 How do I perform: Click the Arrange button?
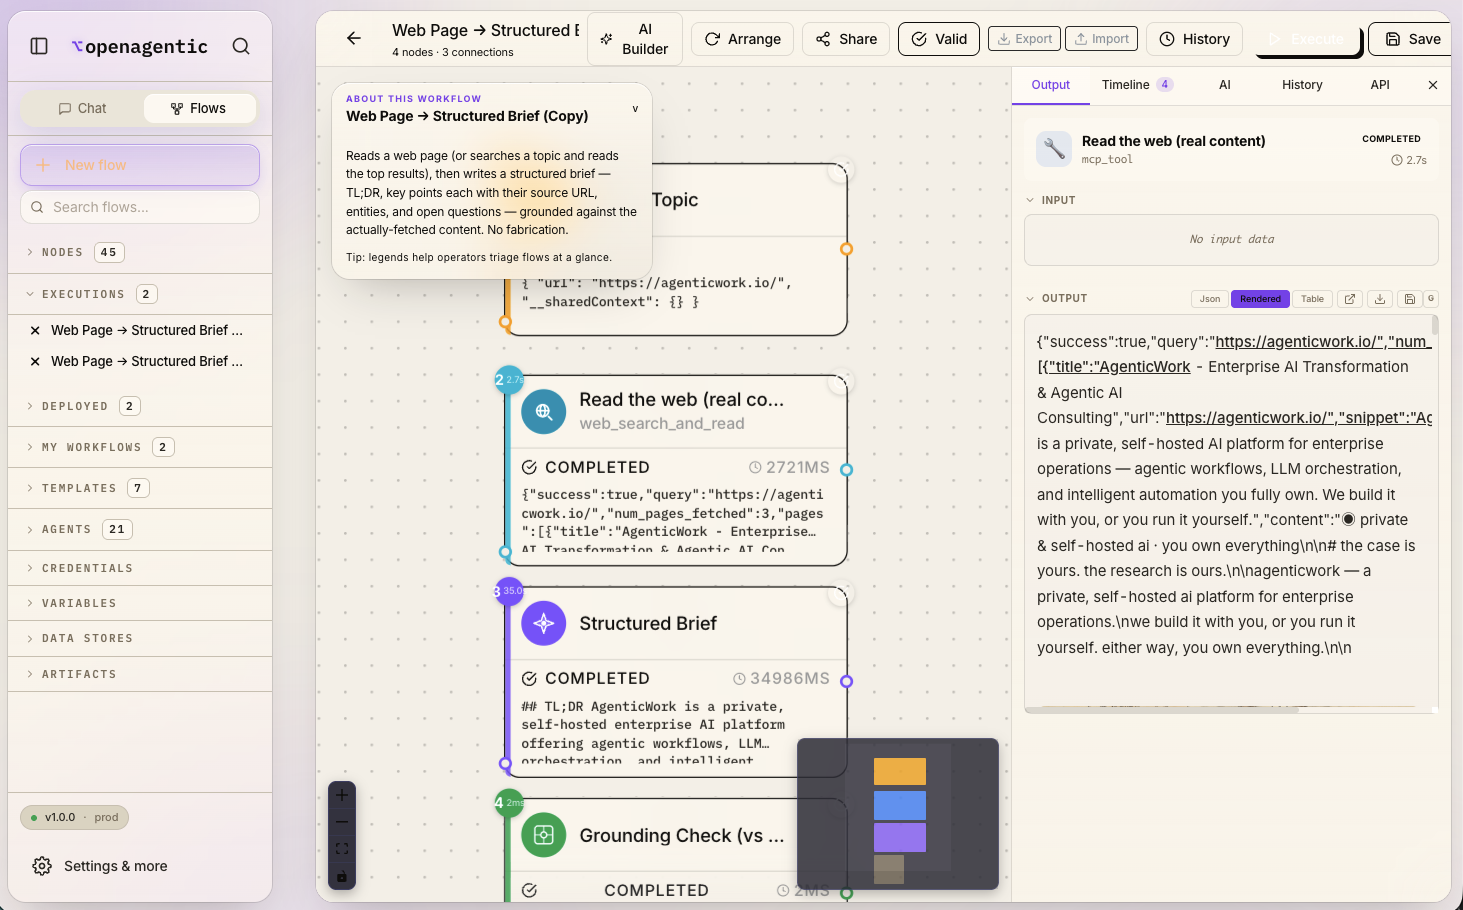click(x=743, y=39)
